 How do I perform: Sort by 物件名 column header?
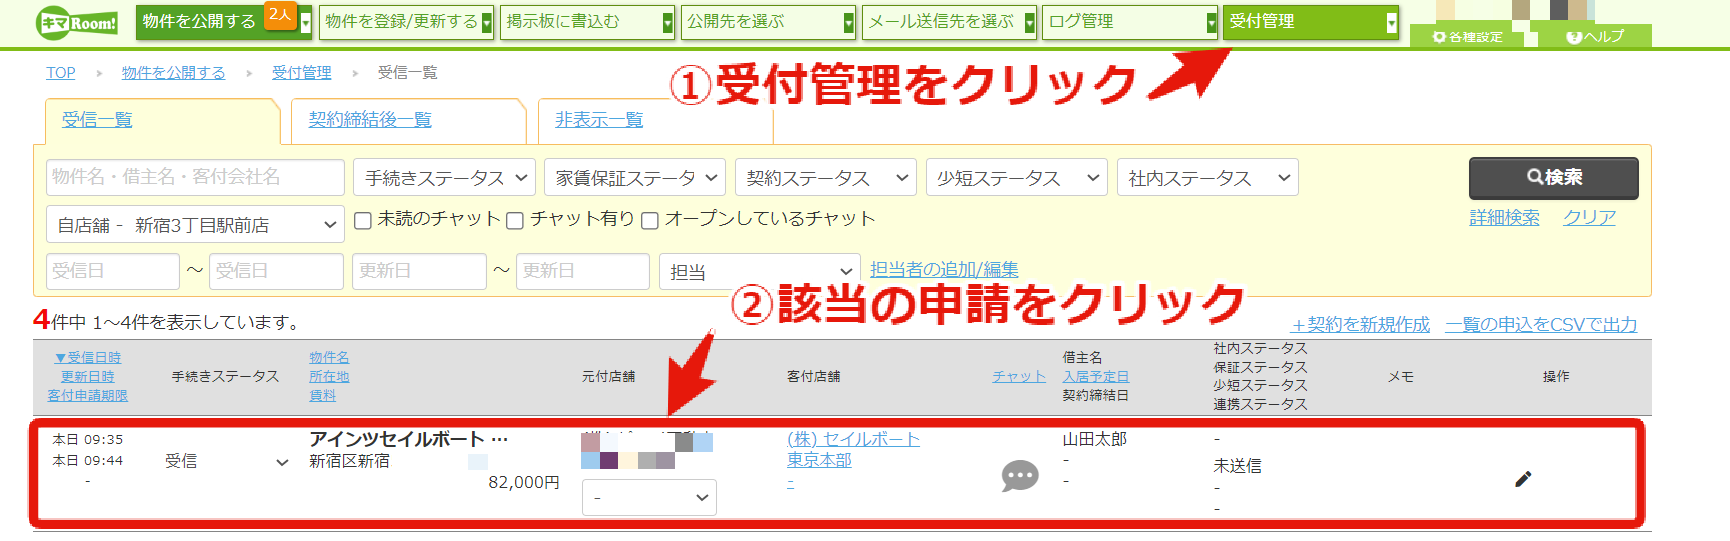click(329, 358)
